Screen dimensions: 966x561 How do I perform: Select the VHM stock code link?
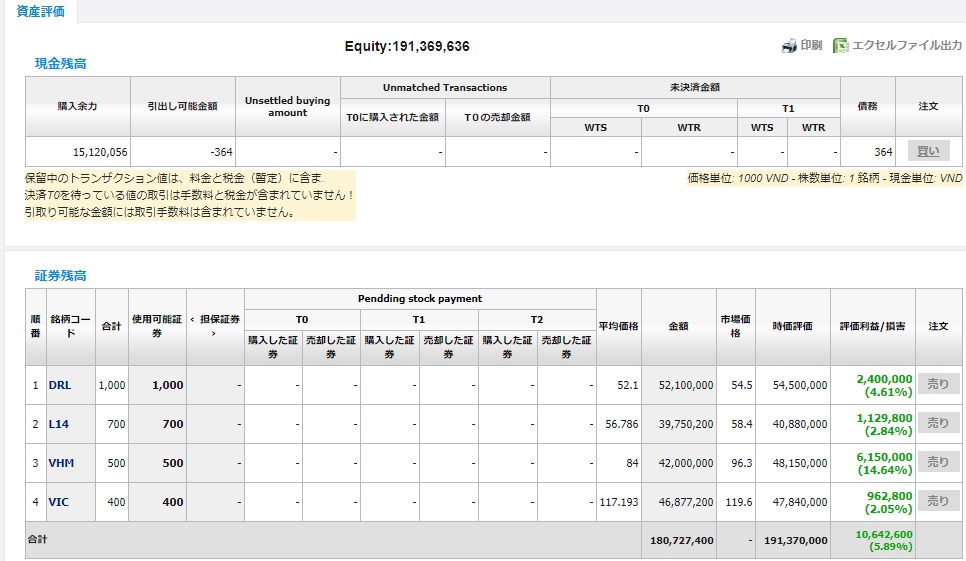[60, 463]
